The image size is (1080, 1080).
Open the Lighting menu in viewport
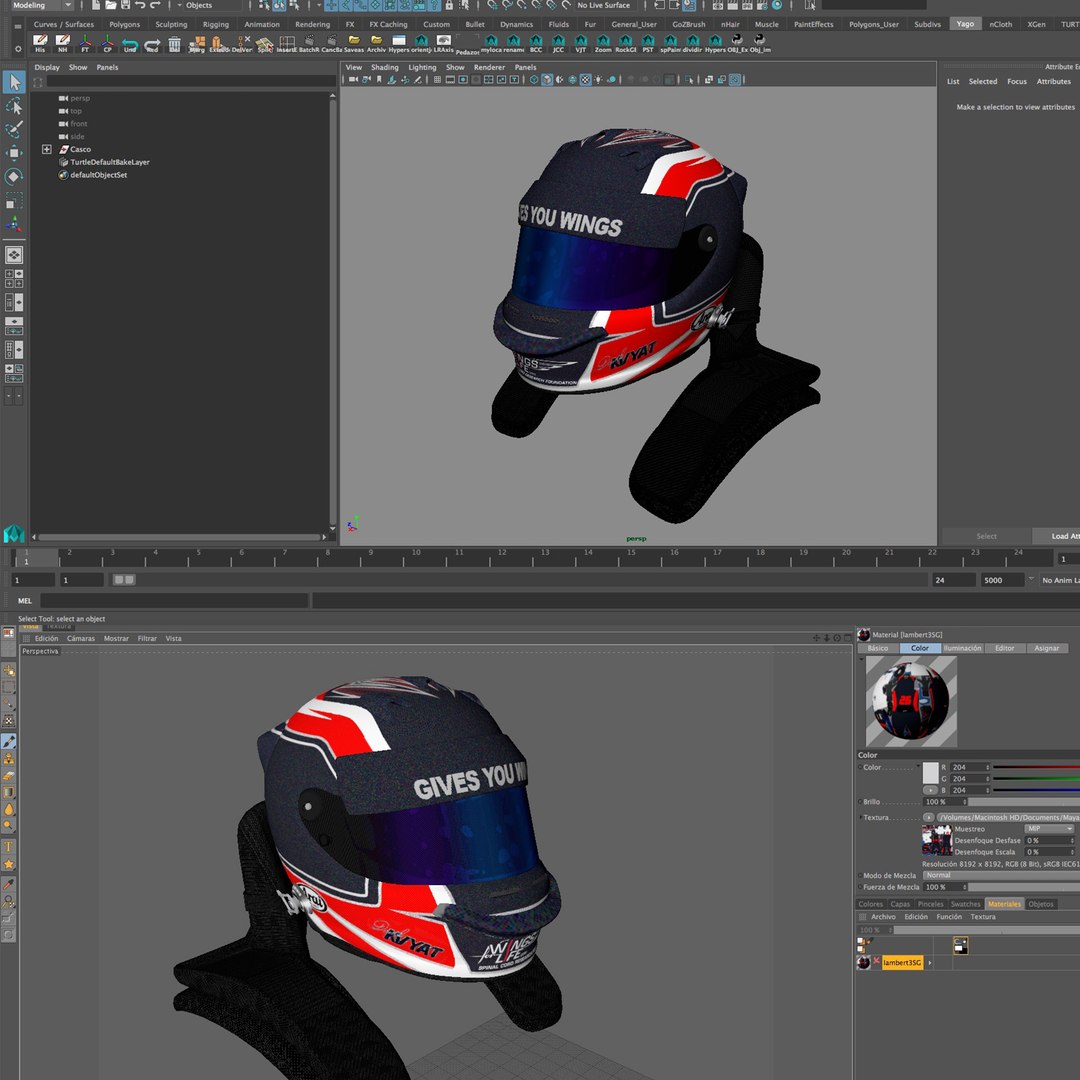point(422,68)
